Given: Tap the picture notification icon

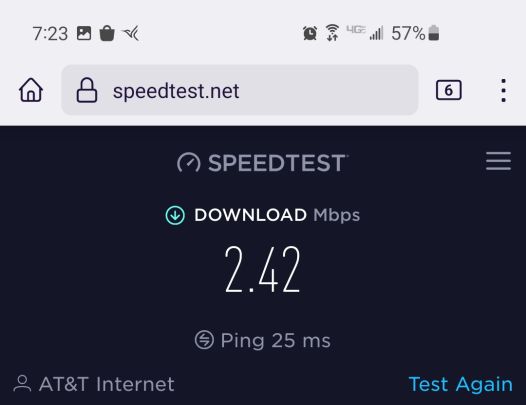Looking at the screenshot, I should 84,33.
